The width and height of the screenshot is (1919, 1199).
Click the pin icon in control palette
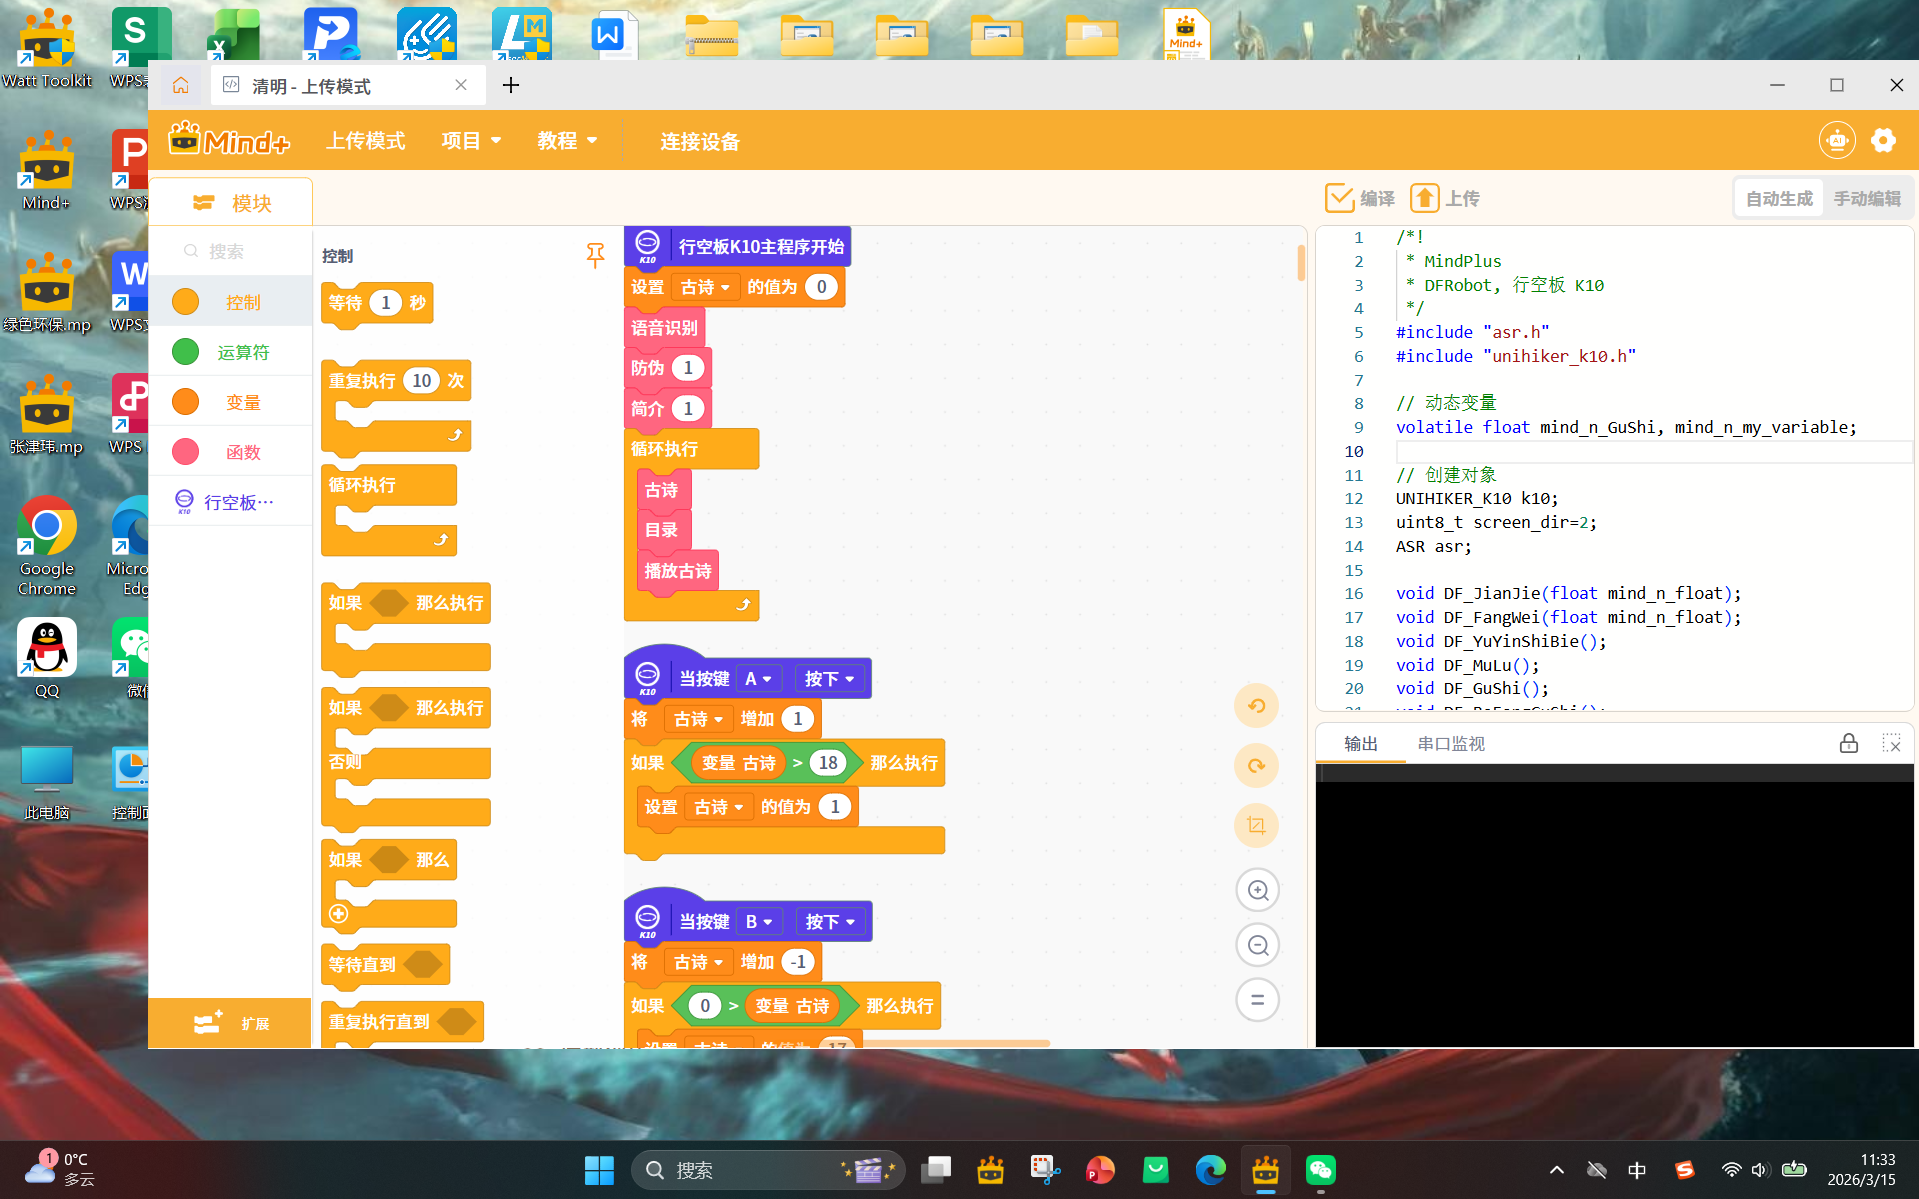595,256
